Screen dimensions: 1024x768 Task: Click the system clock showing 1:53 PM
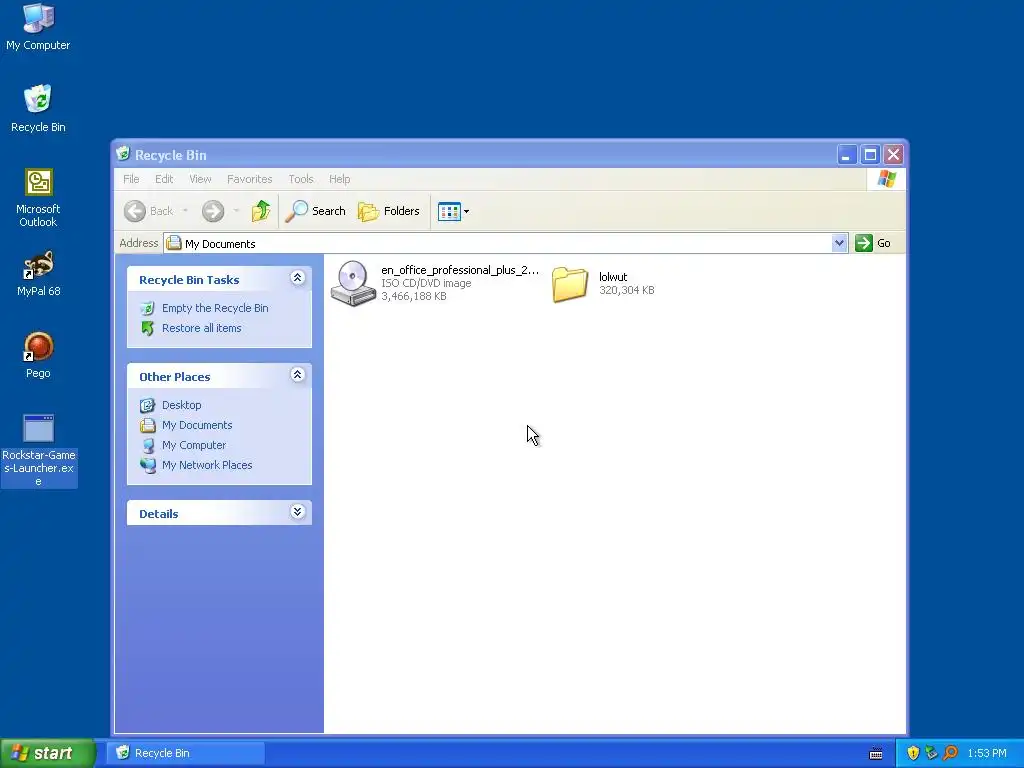[987, 754]
